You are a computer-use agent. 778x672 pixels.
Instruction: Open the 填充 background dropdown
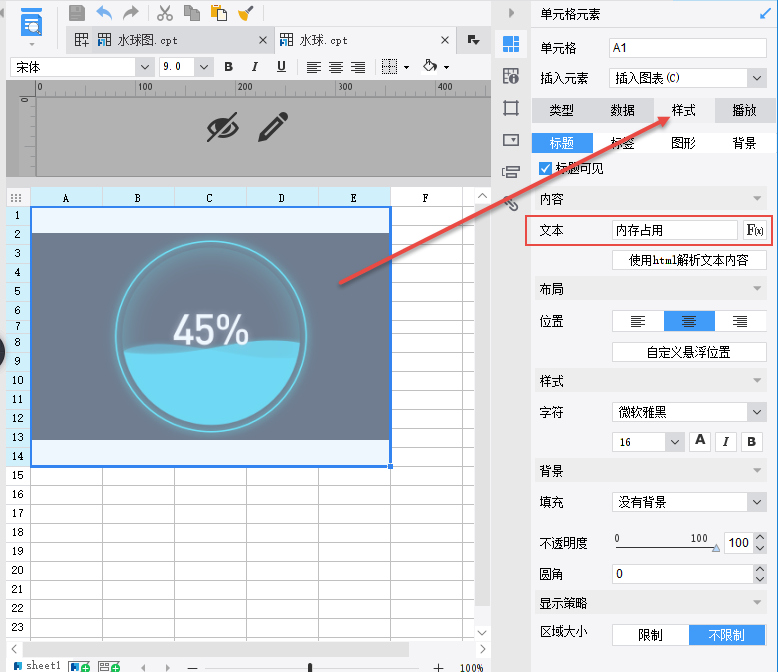pos(757,502)
